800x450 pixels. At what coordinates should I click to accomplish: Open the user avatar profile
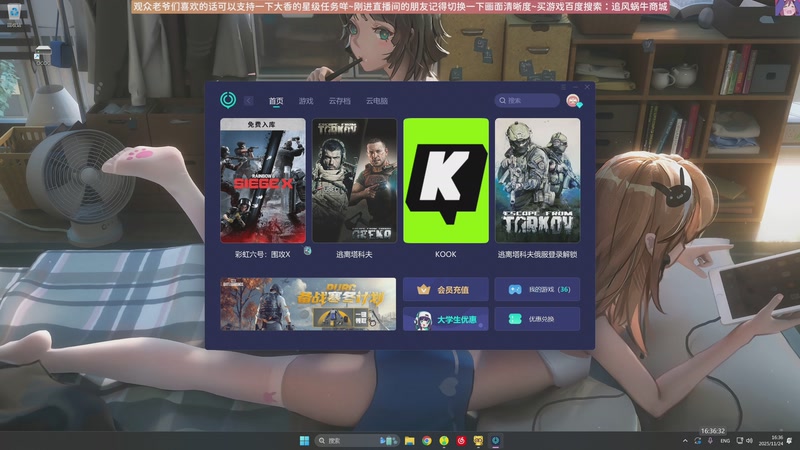(x=573, y=101)
